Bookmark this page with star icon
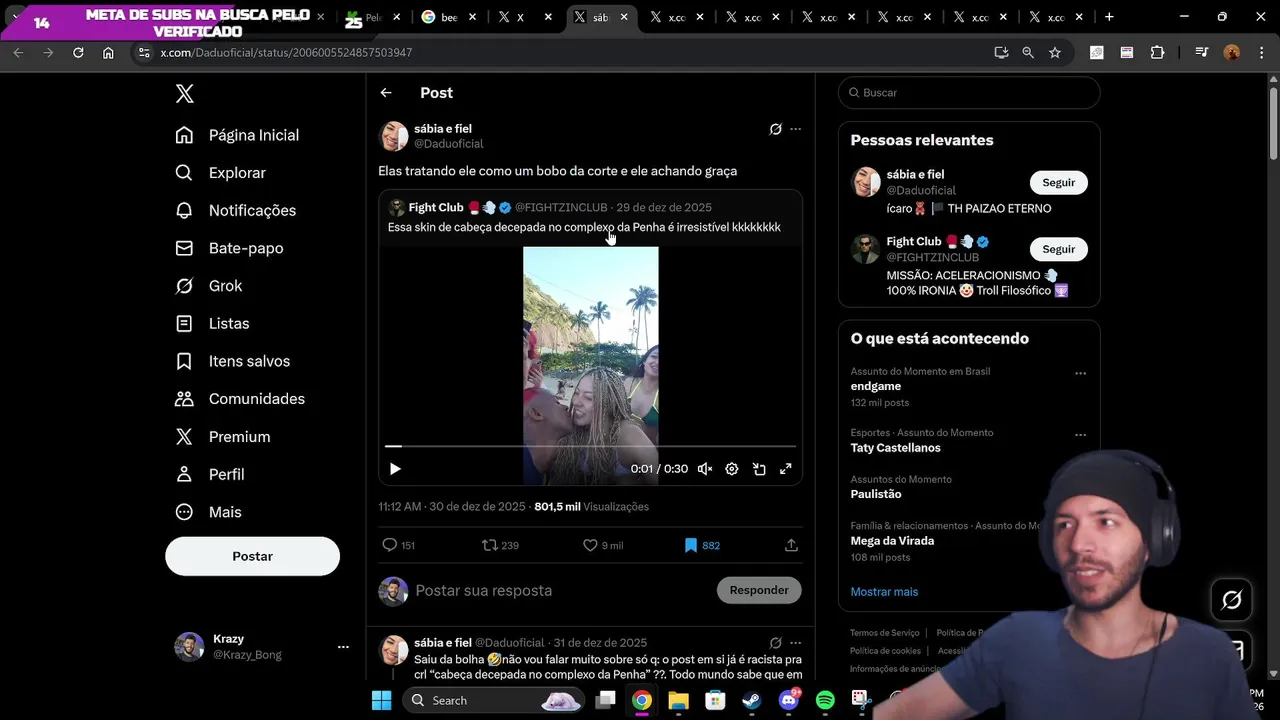This screenshot has width=1280, height=720. tap(1055, 52)
